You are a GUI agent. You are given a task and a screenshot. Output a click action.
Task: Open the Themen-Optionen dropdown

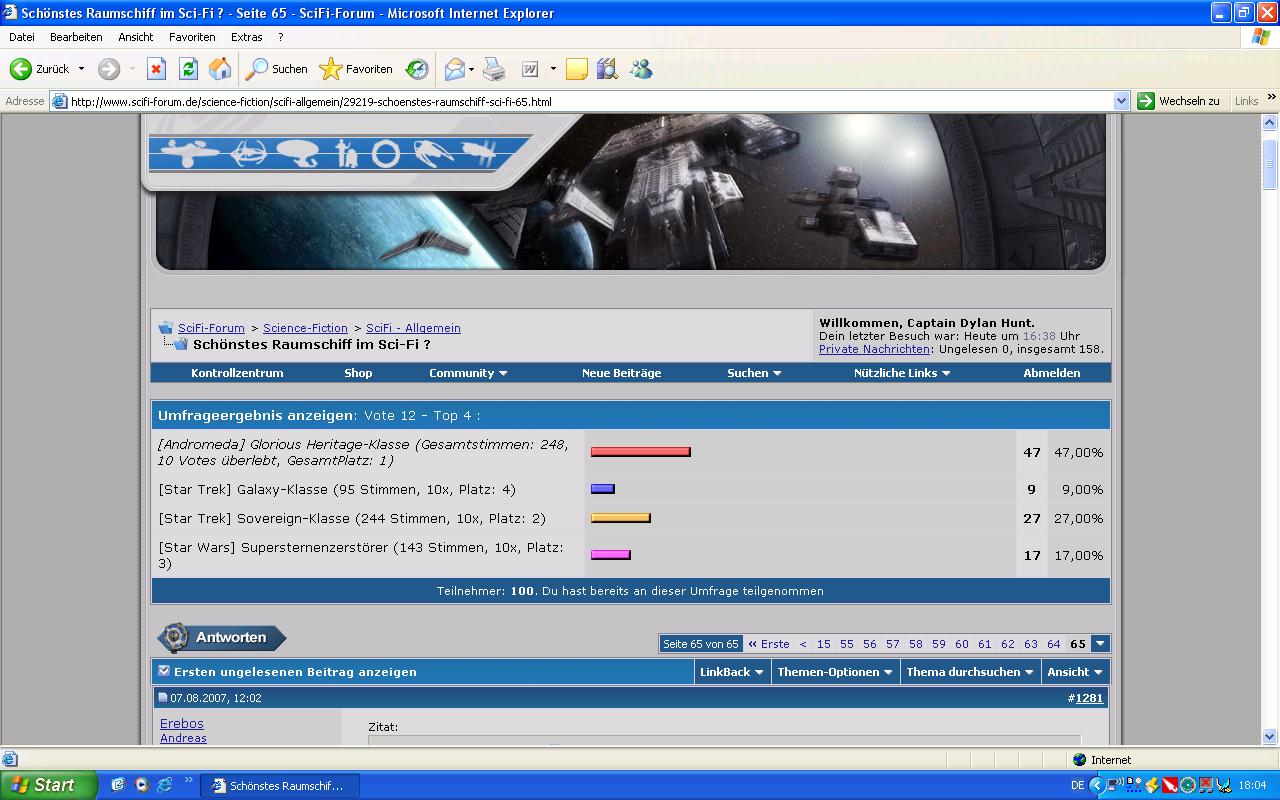point(835,672)
